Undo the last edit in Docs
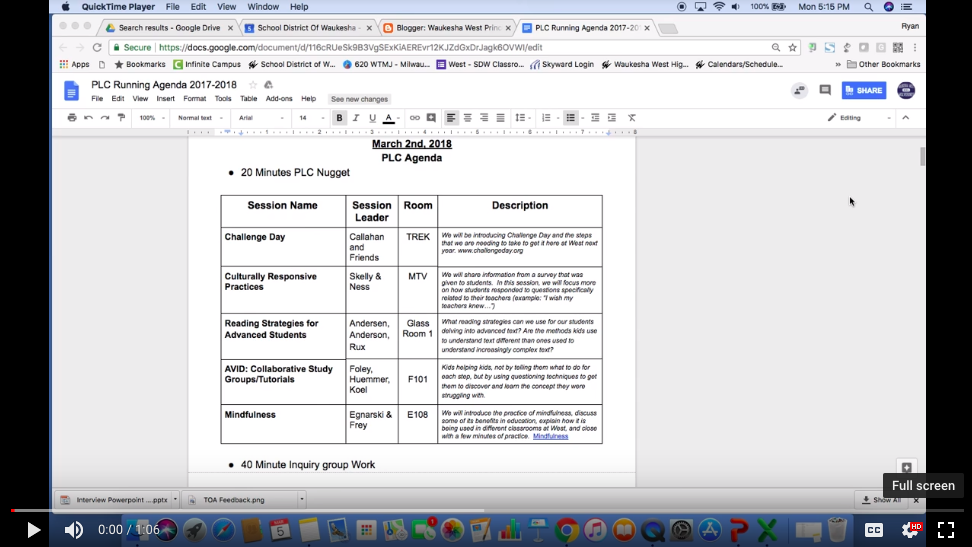972x547 pixels. [x=88, y=118]
